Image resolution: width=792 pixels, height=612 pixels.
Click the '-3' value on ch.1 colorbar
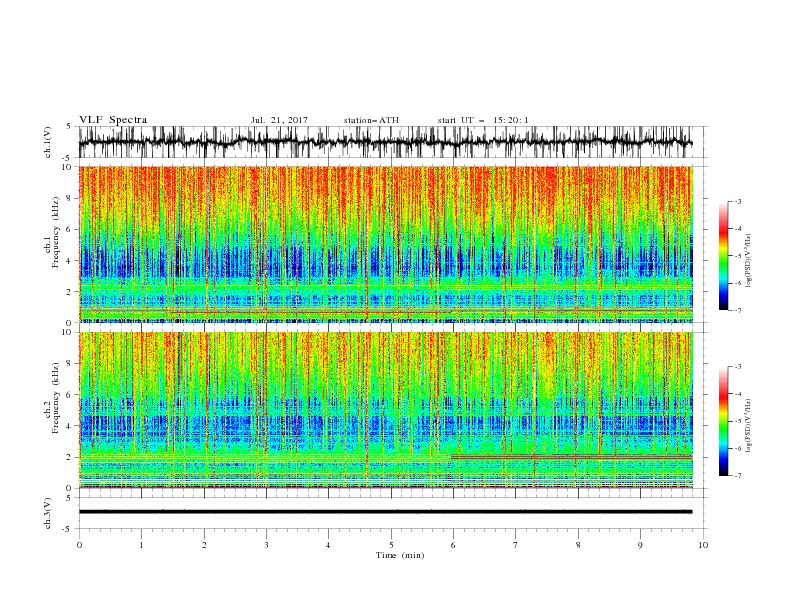point(737,201)
